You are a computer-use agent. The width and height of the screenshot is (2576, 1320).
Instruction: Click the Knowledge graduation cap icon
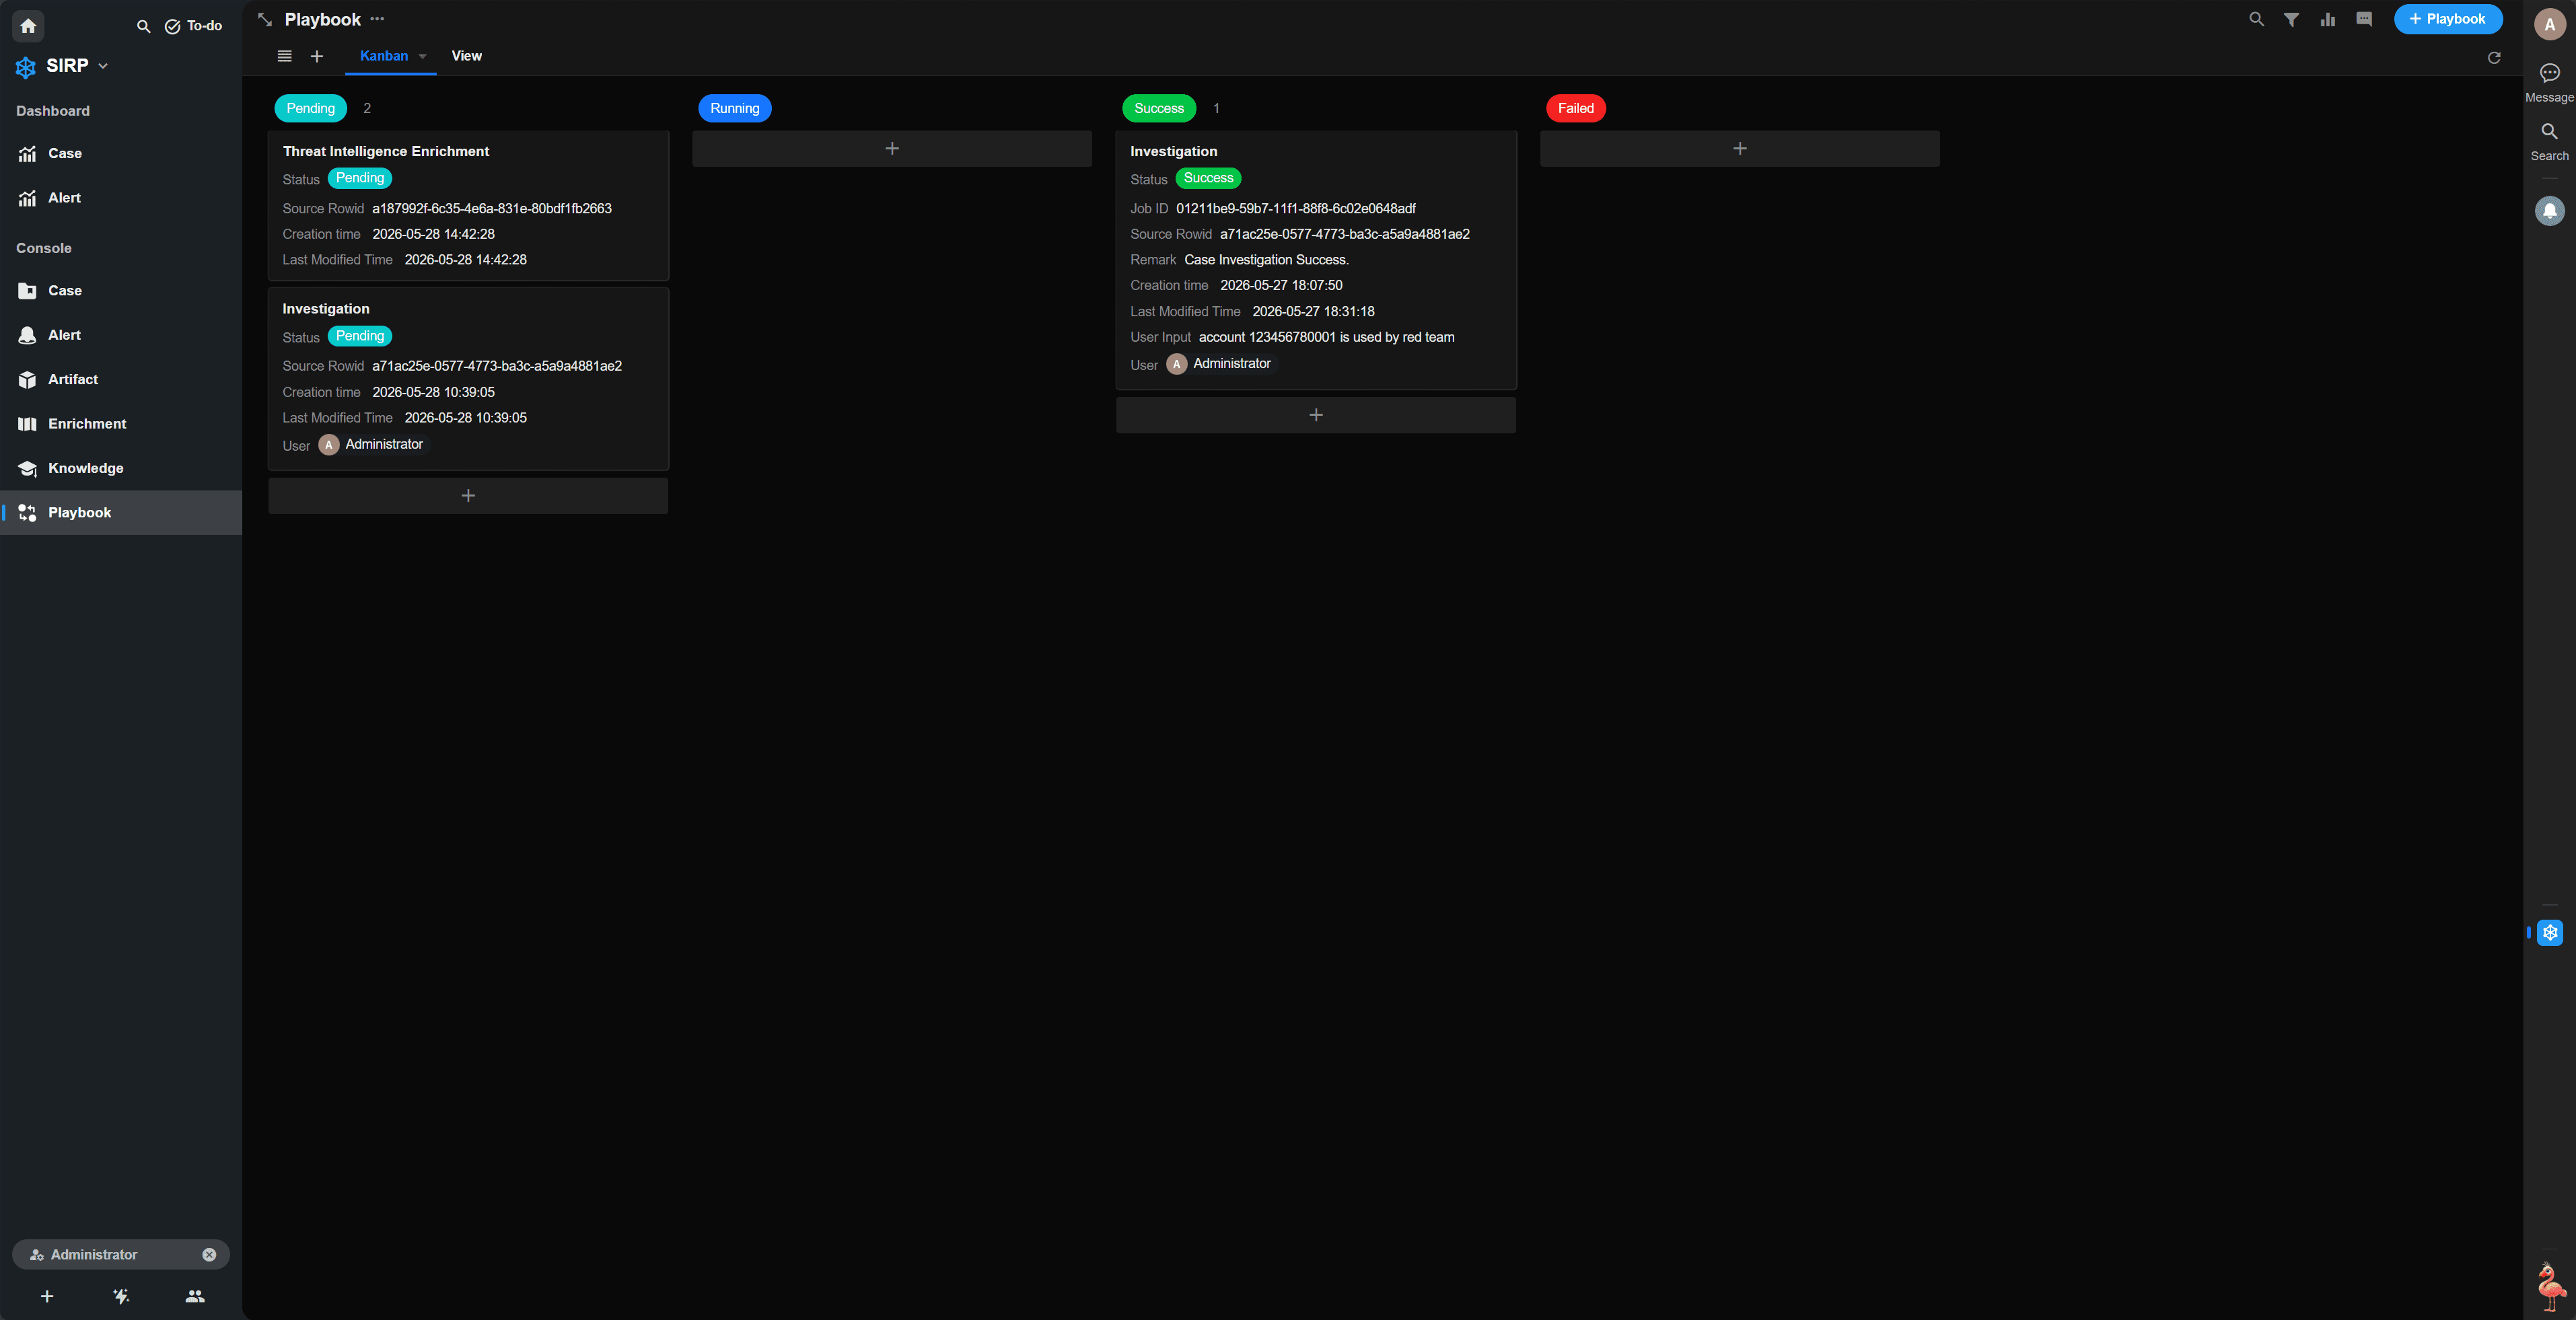pos(27,468)
